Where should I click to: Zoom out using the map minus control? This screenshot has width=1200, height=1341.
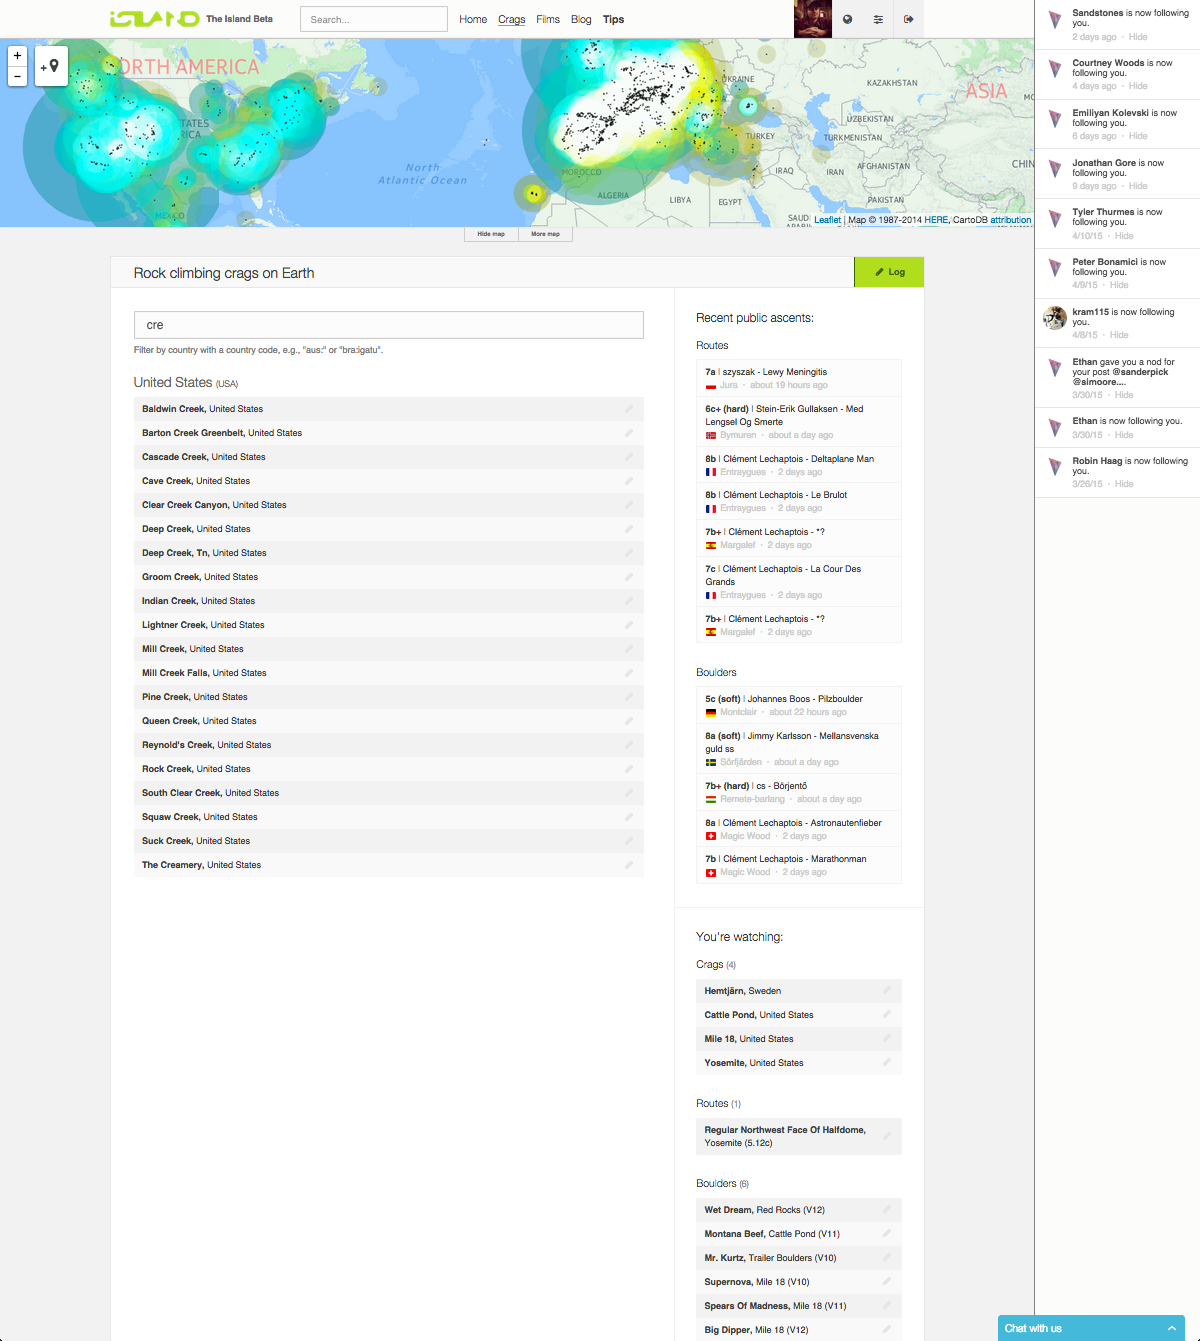17,75
